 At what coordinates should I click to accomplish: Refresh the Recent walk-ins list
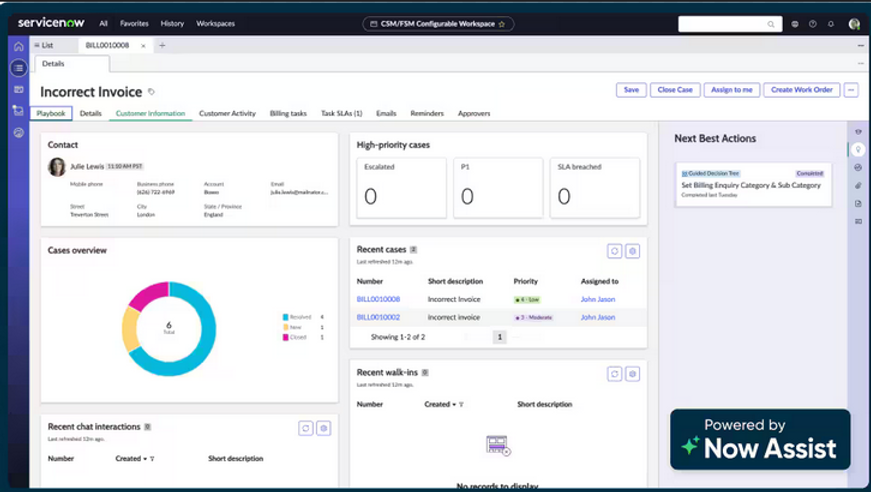[614, 374]
